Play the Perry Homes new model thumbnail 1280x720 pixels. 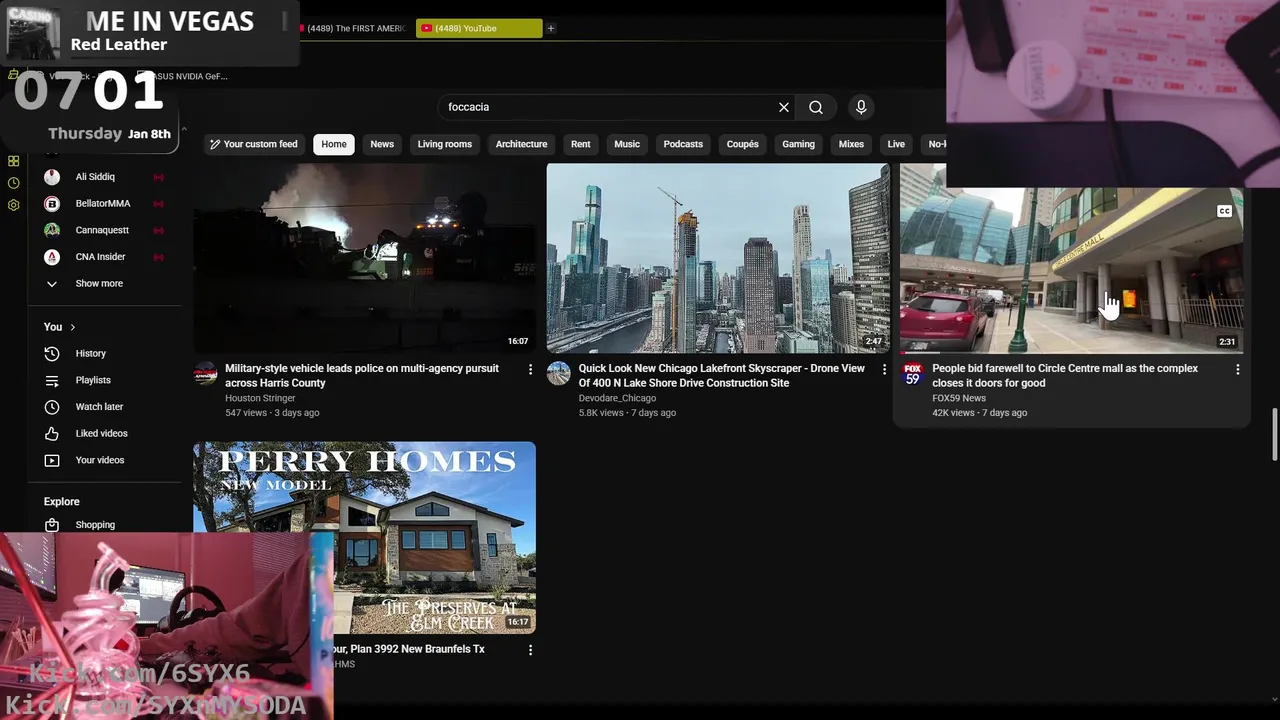click(x=364, y=538)
